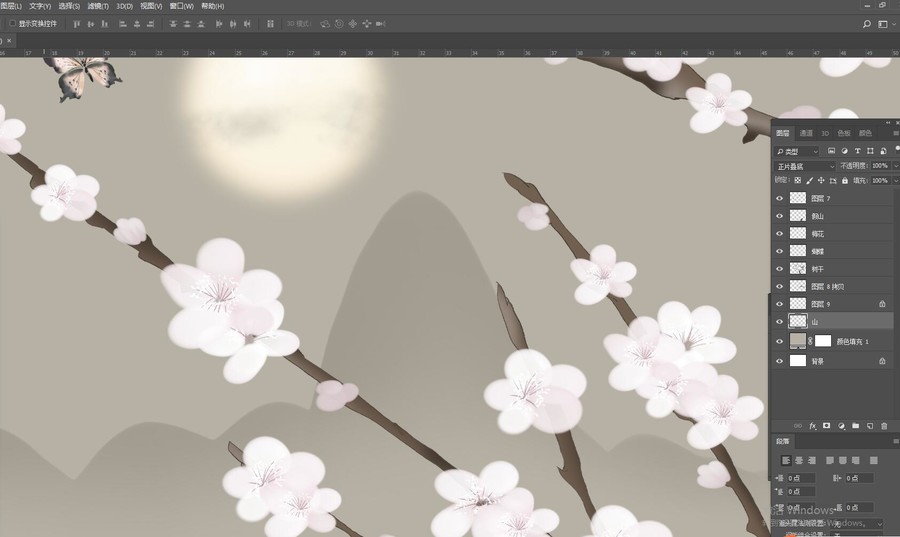The height and width of the screenshot is (537, 900).
Task: Hide the 颜色填充 1 layer
Action: pos(779,341)
